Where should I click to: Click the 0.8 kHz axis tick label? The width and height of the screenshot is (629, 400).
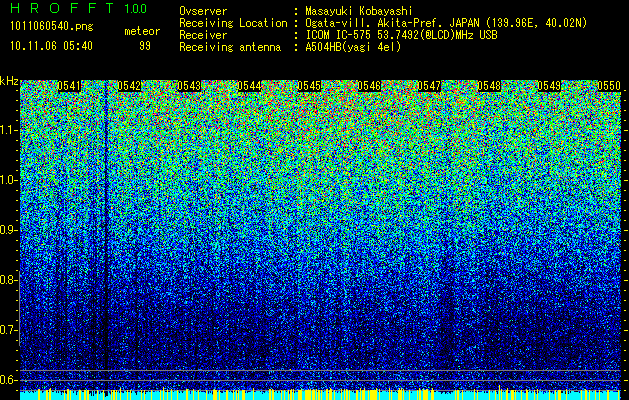click(x=8, y=280)
